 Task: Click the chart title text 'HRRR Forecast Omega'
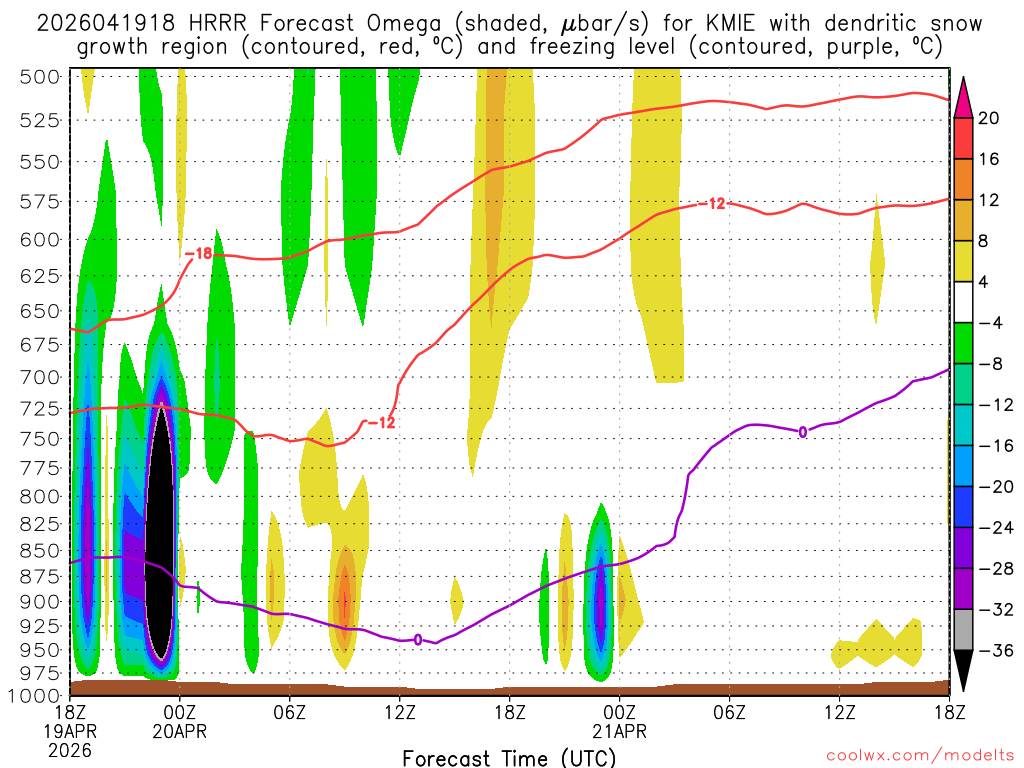pyautogui.click(x=315, y=24)
